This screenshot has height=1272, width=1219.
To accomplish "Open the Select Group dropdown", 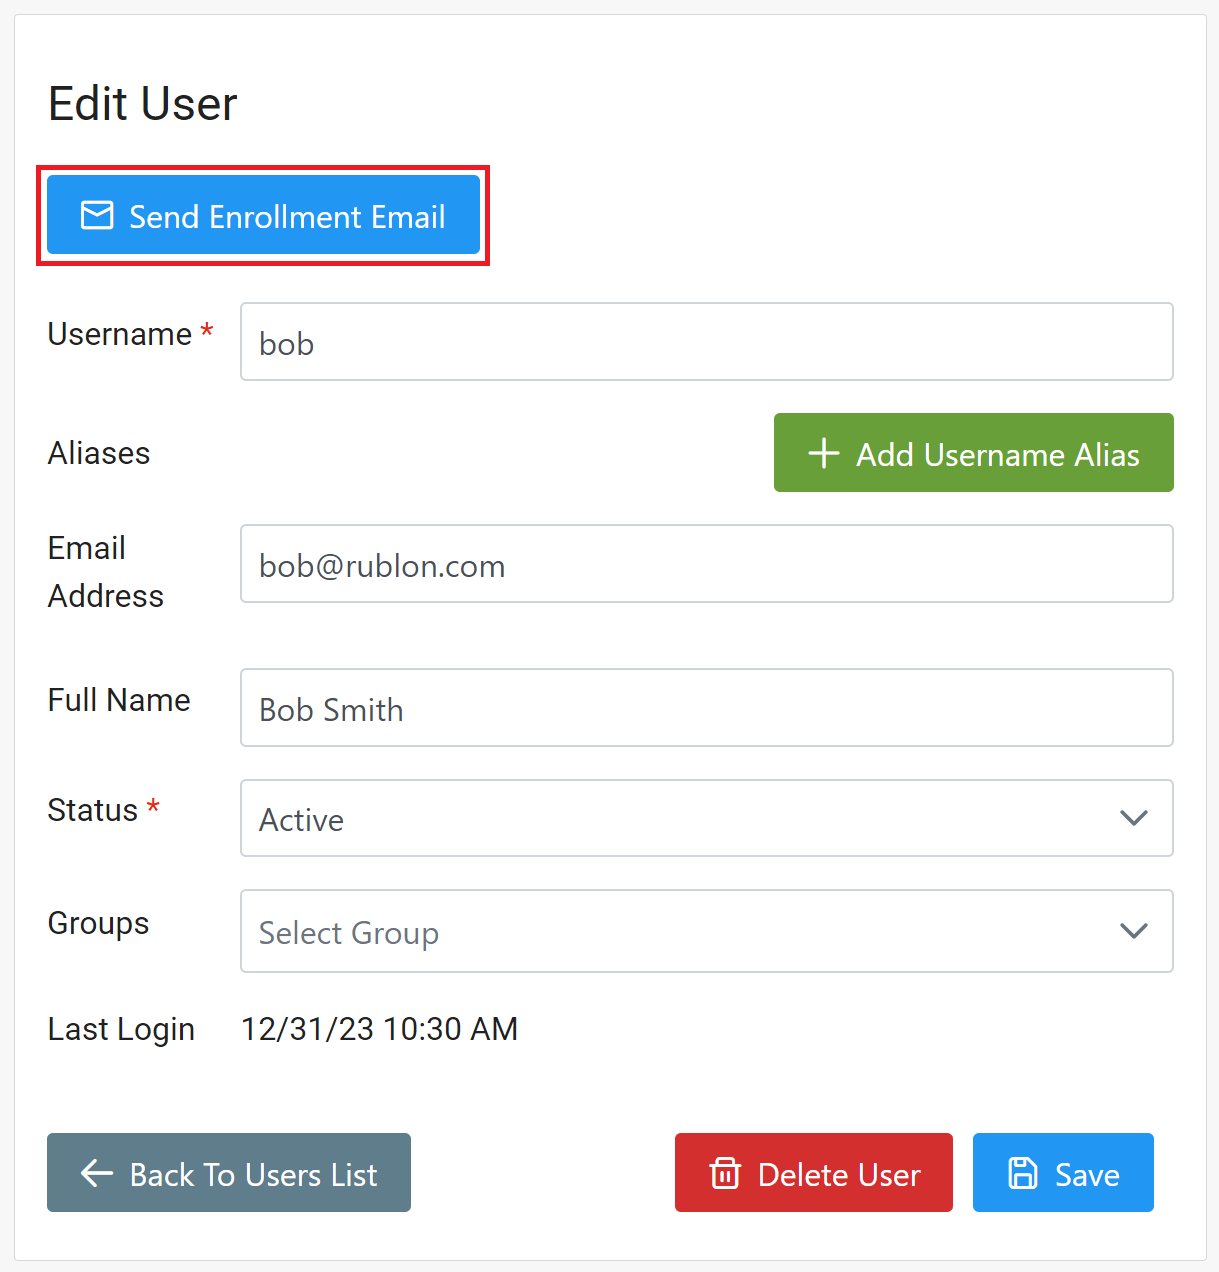I will 680,931.
